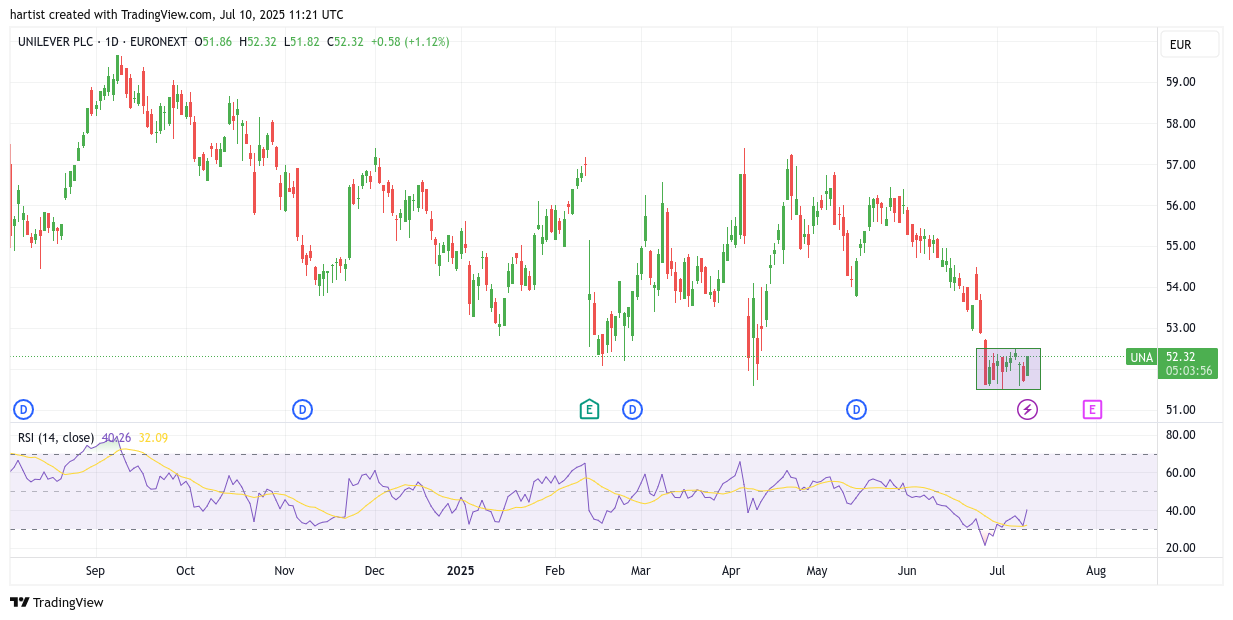Click the RSI moving-average value 32.09
This screenshot has width=1233, height=620.
[x=153, y=437]
